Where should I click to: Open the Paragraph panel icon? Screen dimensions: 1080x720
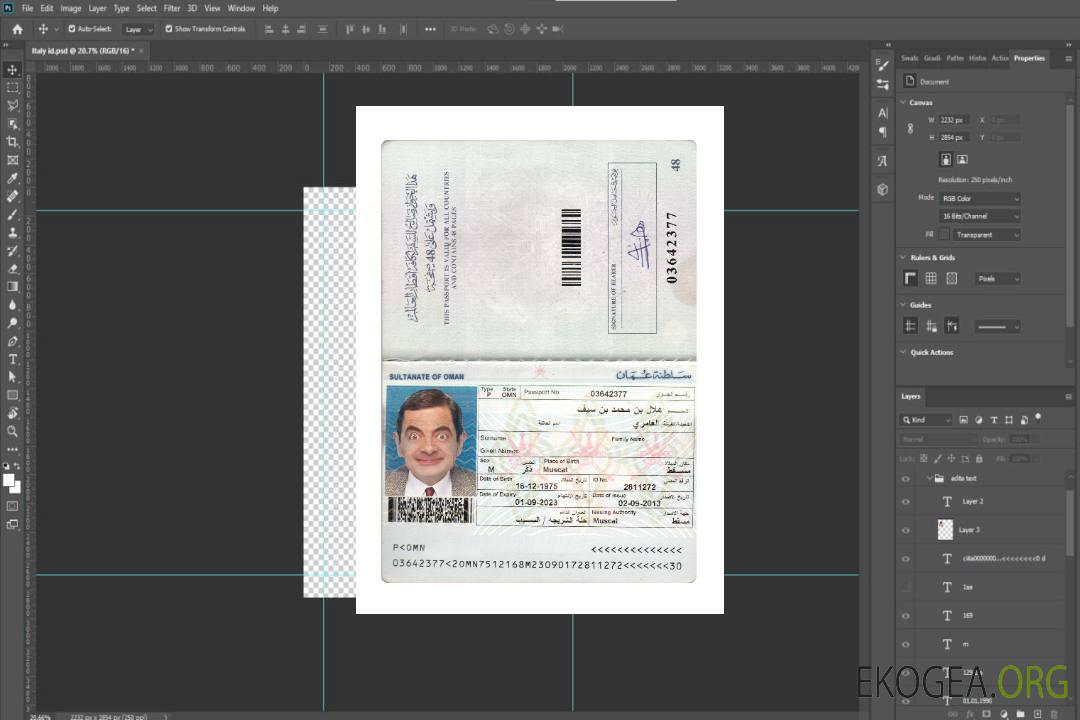[x=882, y=132]
